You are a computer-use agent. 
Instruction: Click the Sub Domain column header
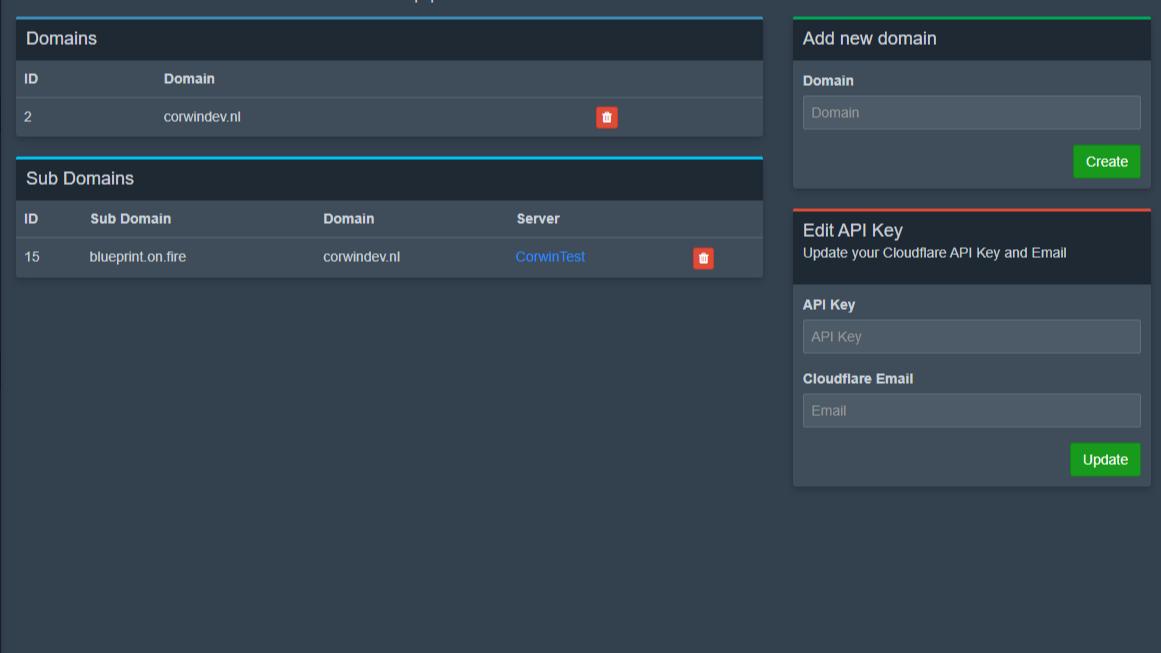click(130, 219)
